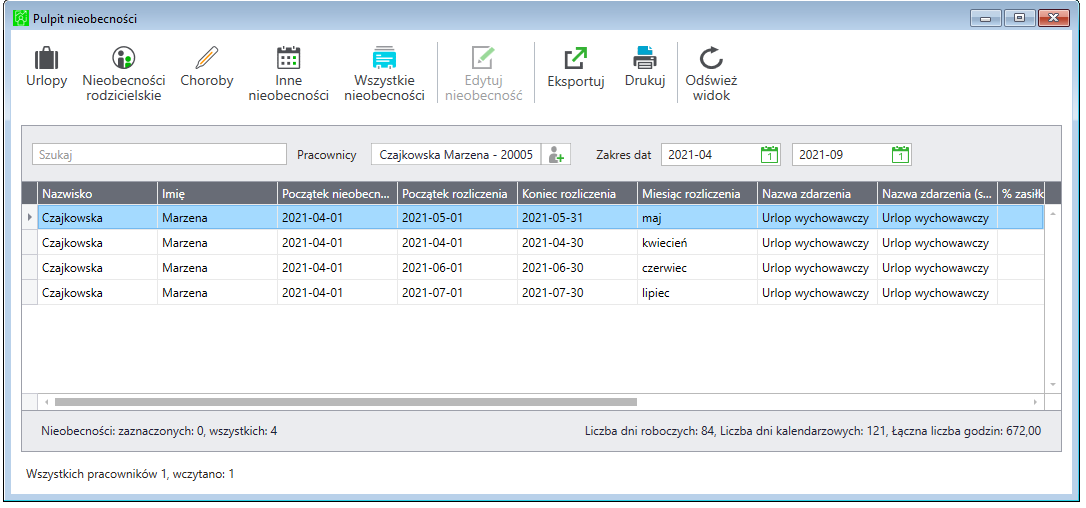Image resolution: width=1086 pixels, height=508 pixels.
Task: Close the Pulpit nieobecności window
Action: (x=1053, y=19)
